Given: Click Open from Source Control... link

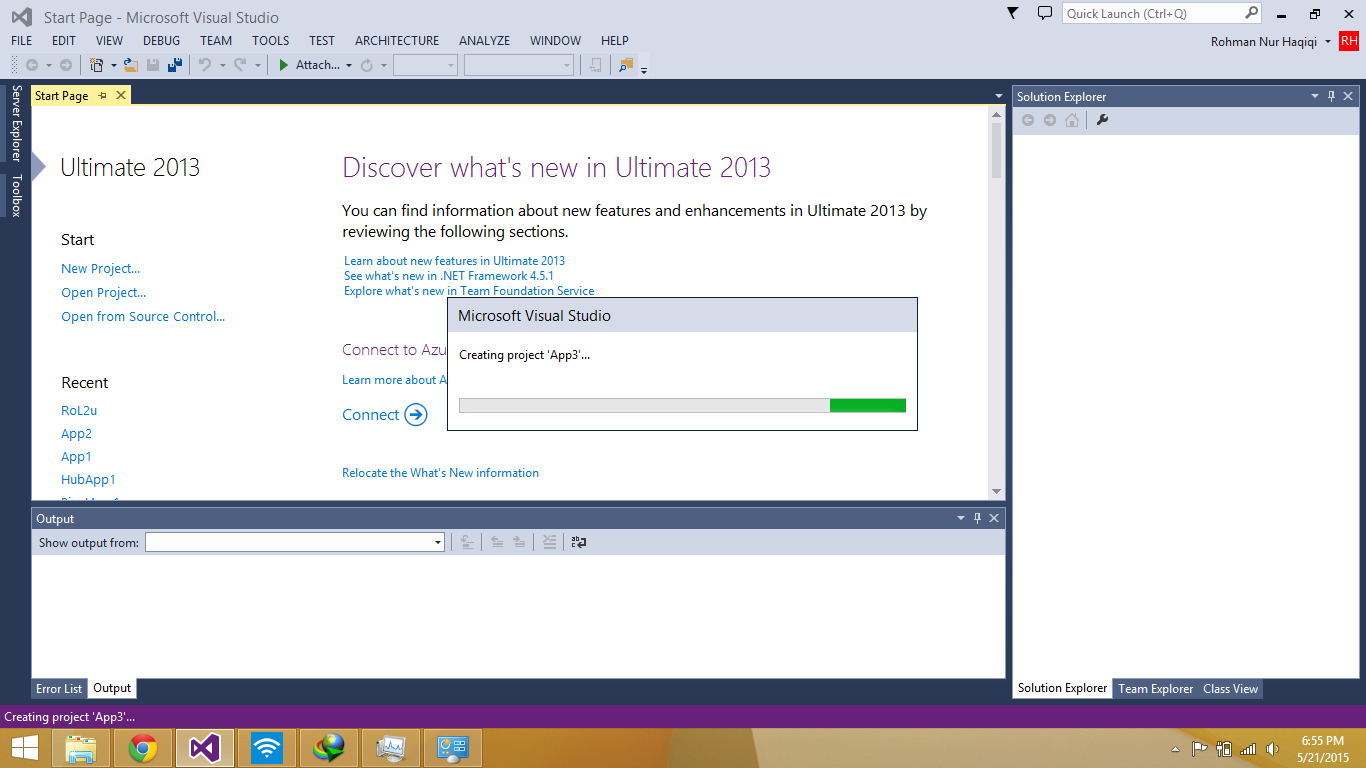Looking at the screenshot, I should pyautogui.click(x=143, y=316).
